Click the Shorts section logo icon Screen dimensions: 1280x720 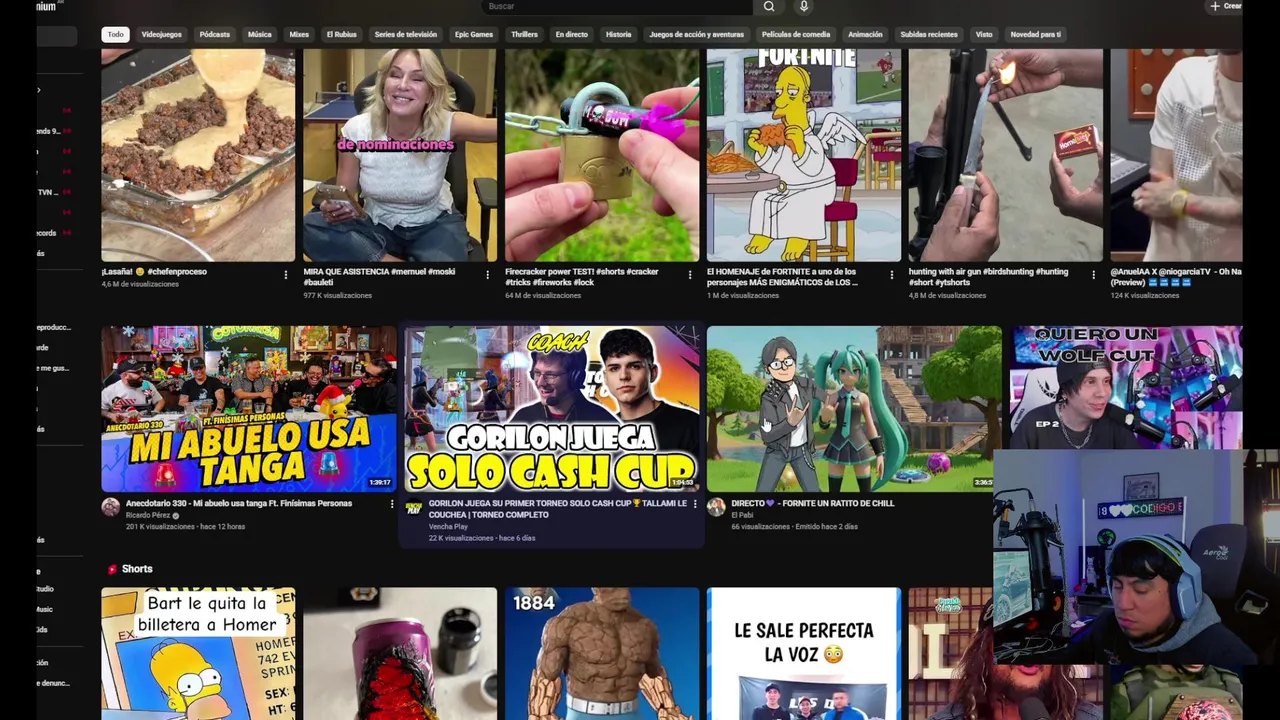coord(112,569)
